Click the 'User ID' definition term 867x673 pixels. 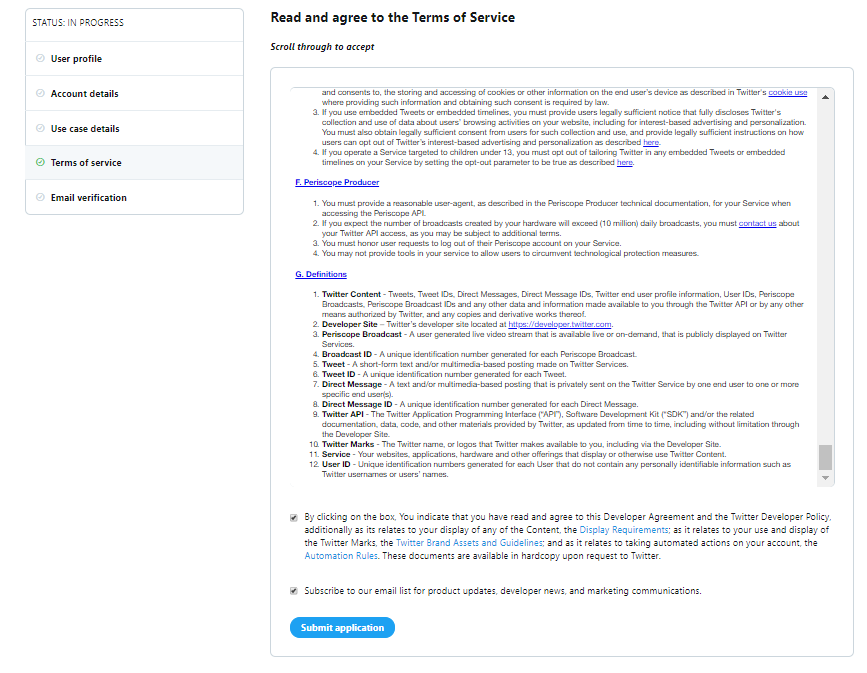(336, 465)
